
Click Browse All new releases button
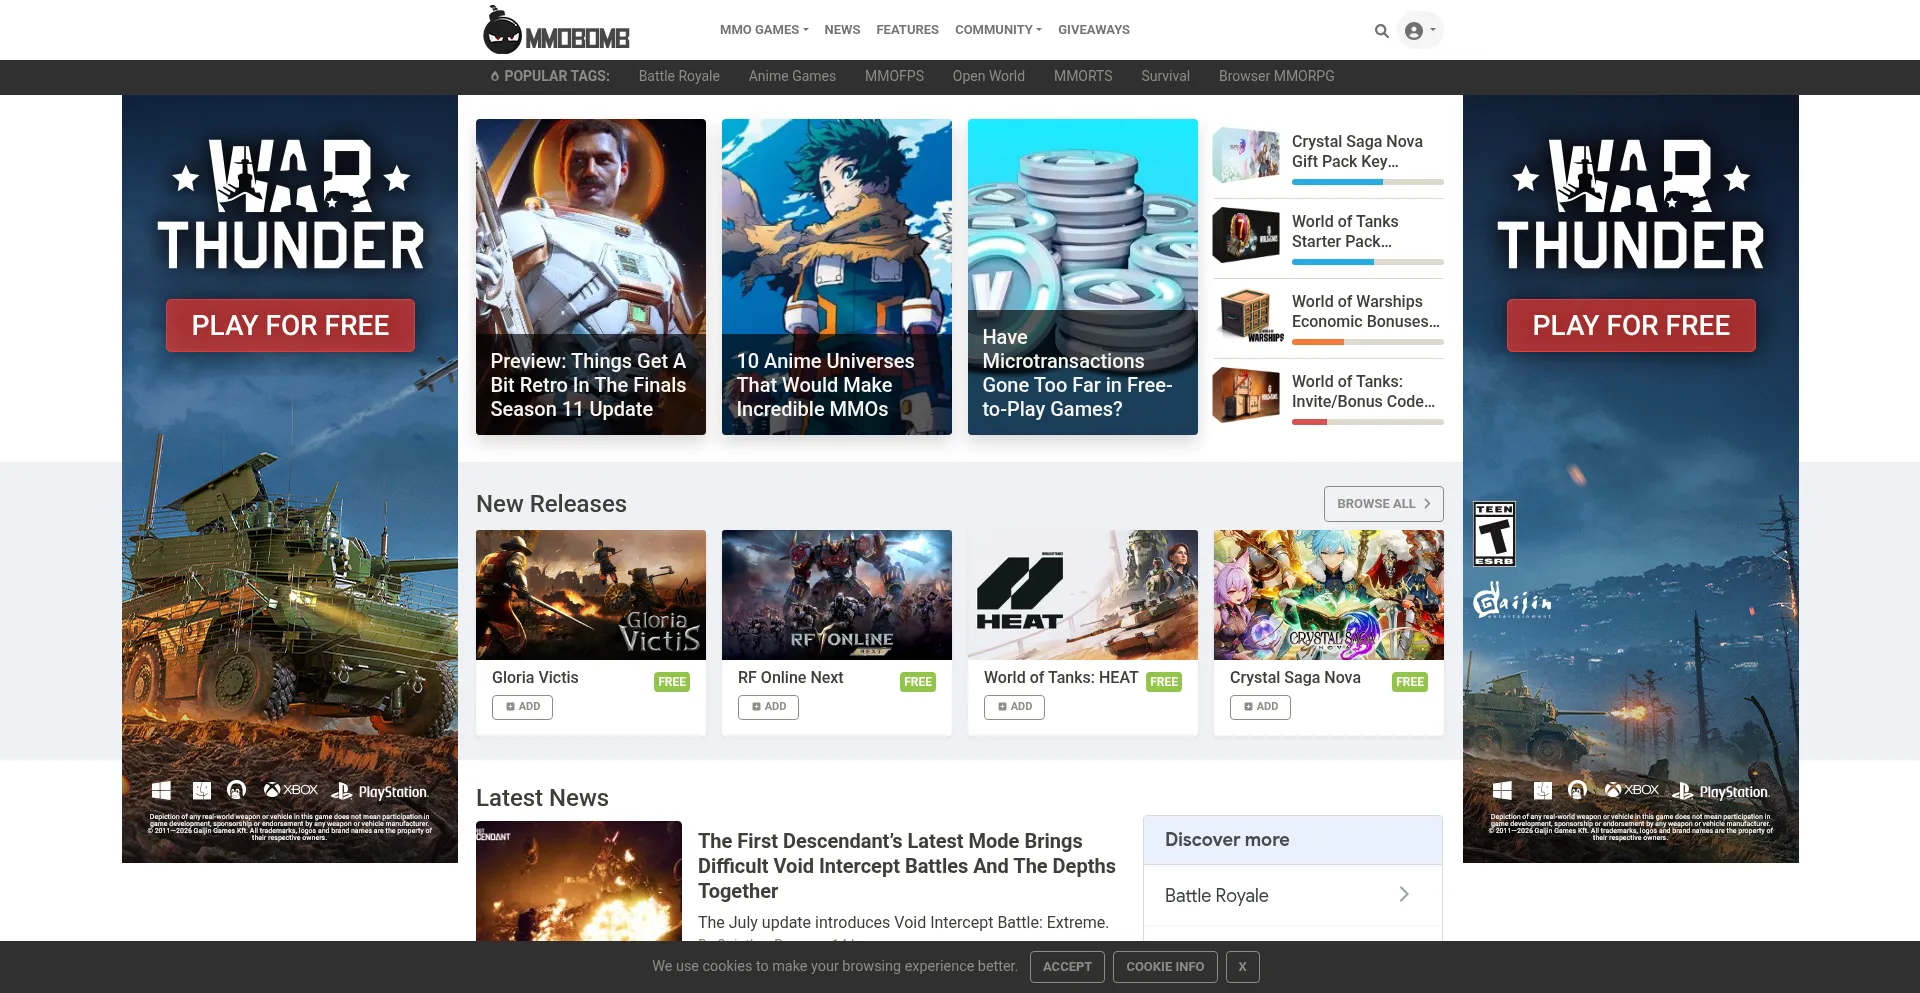pyautogui.click(x=1384, y=504)
